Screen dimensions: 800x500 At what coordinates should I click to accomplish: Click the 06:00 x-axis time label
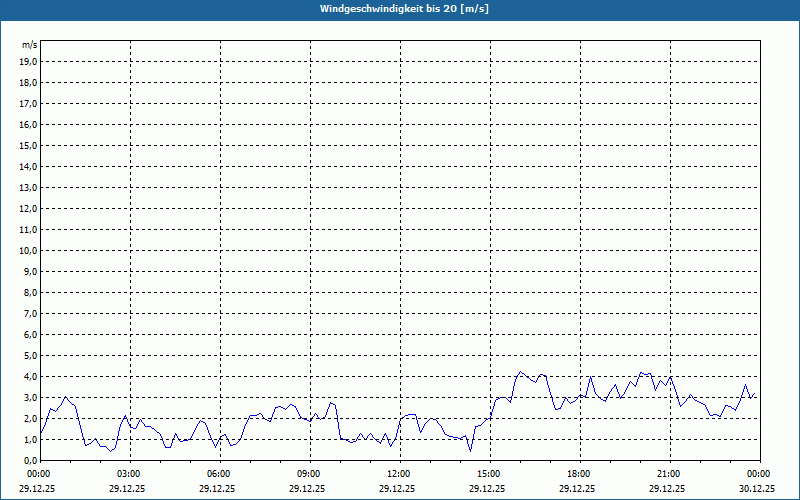click(219, 474)
